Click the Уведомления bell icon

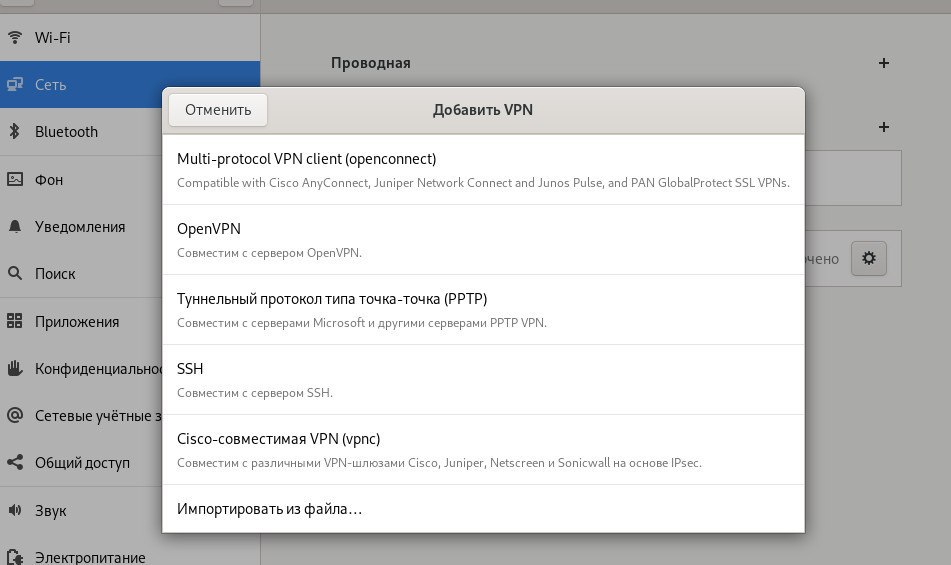coord(15,227)
